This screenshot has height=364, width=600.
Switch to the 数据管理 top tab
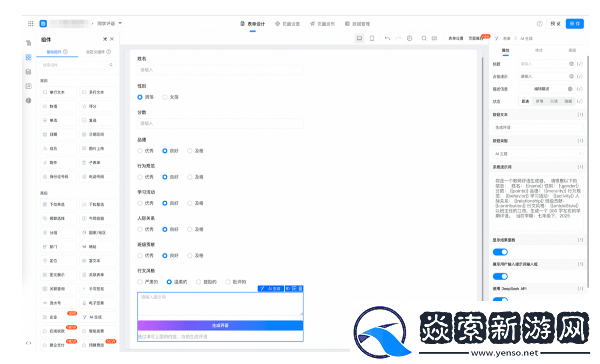point(357,24)
